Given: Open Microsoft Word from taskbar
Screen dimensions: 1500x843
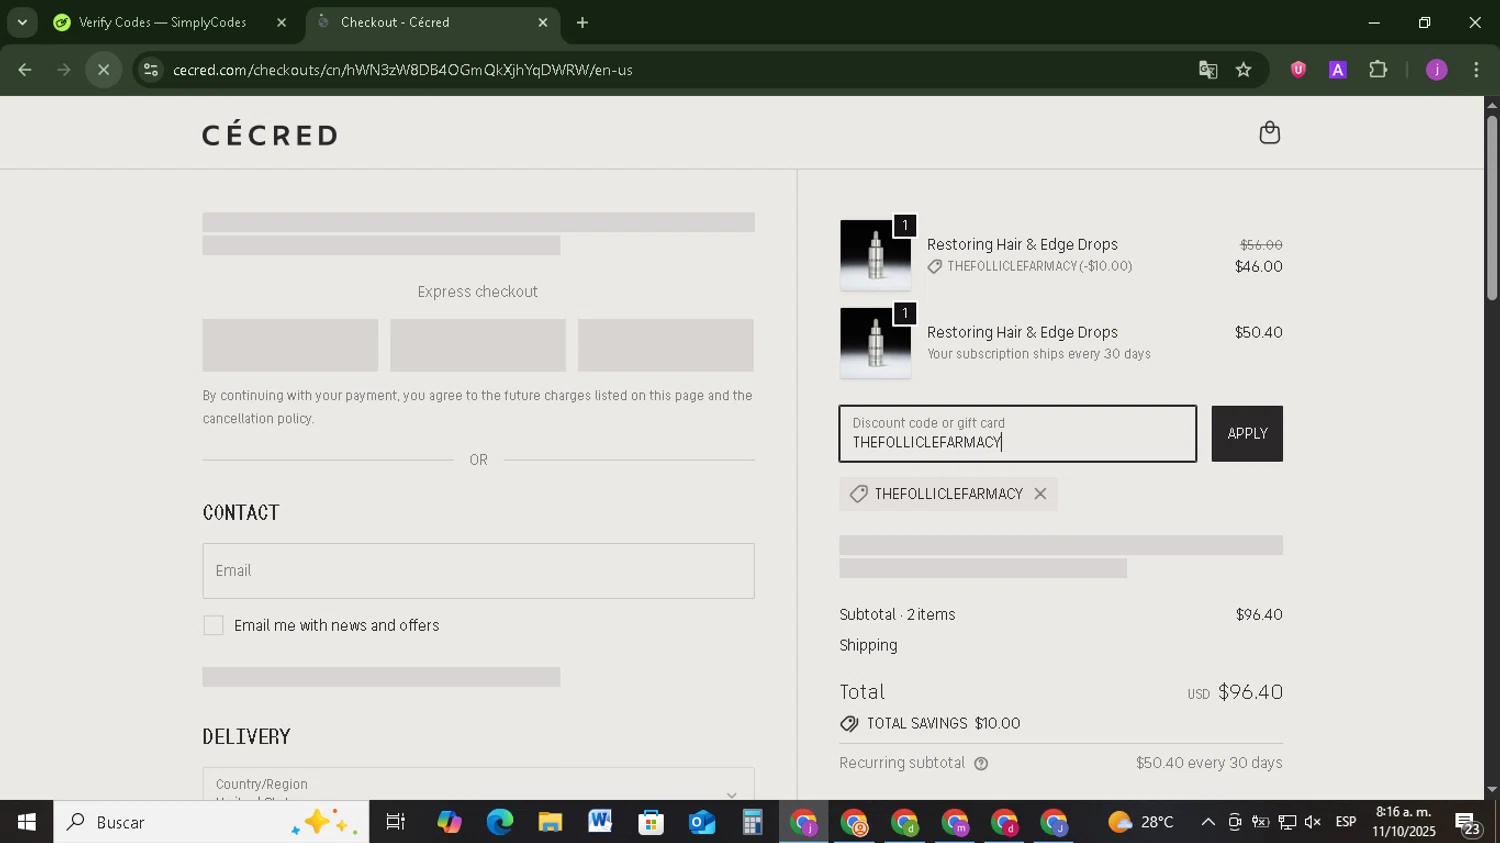Looking at the screenshot, I should click(x=600, y=822).
